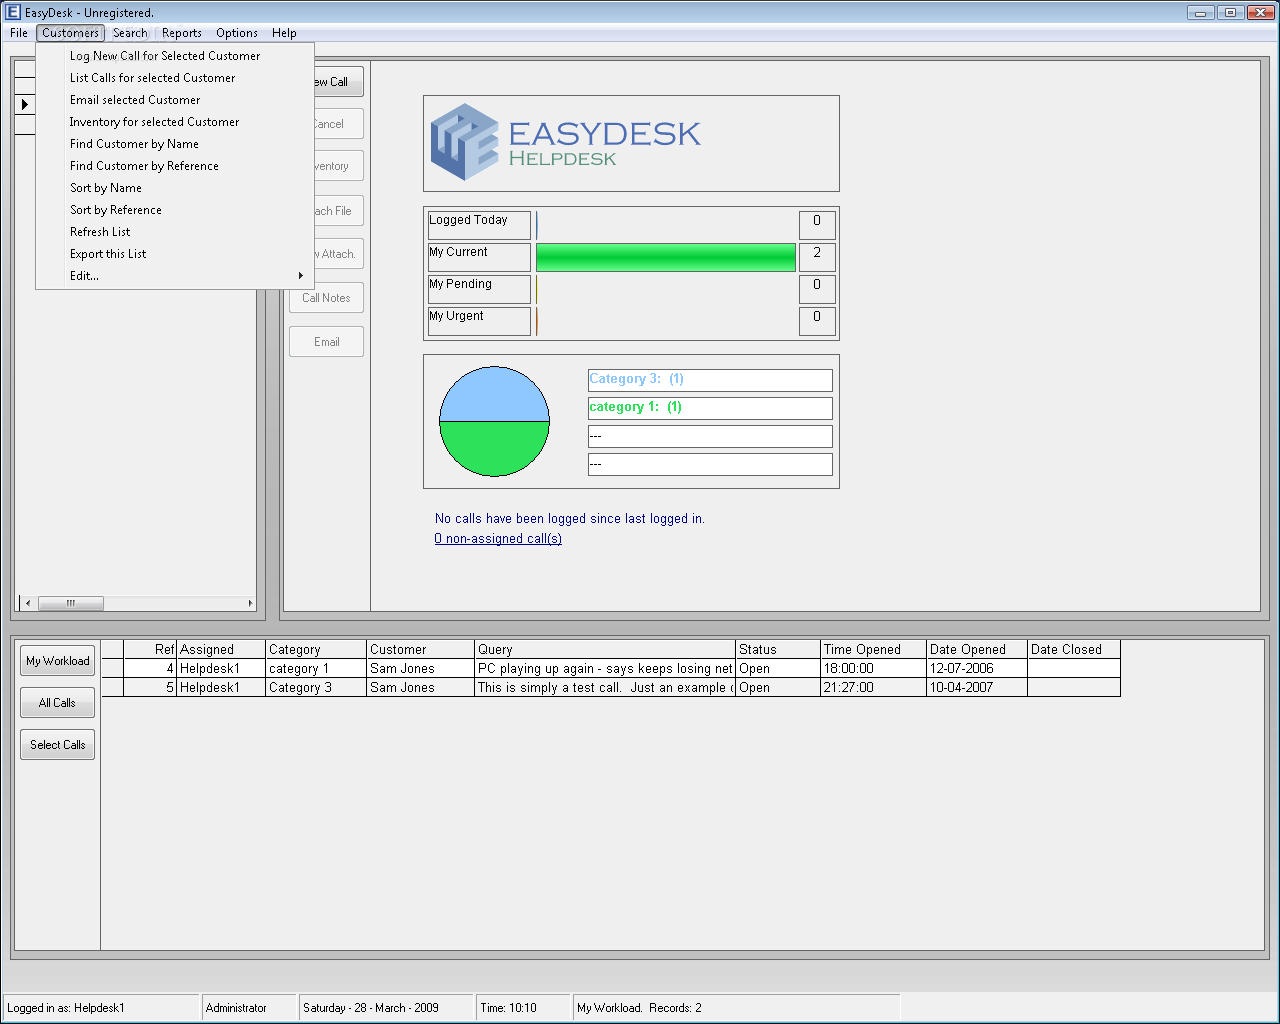Click the 'PC playing up again' query cell

coord(605,669)
